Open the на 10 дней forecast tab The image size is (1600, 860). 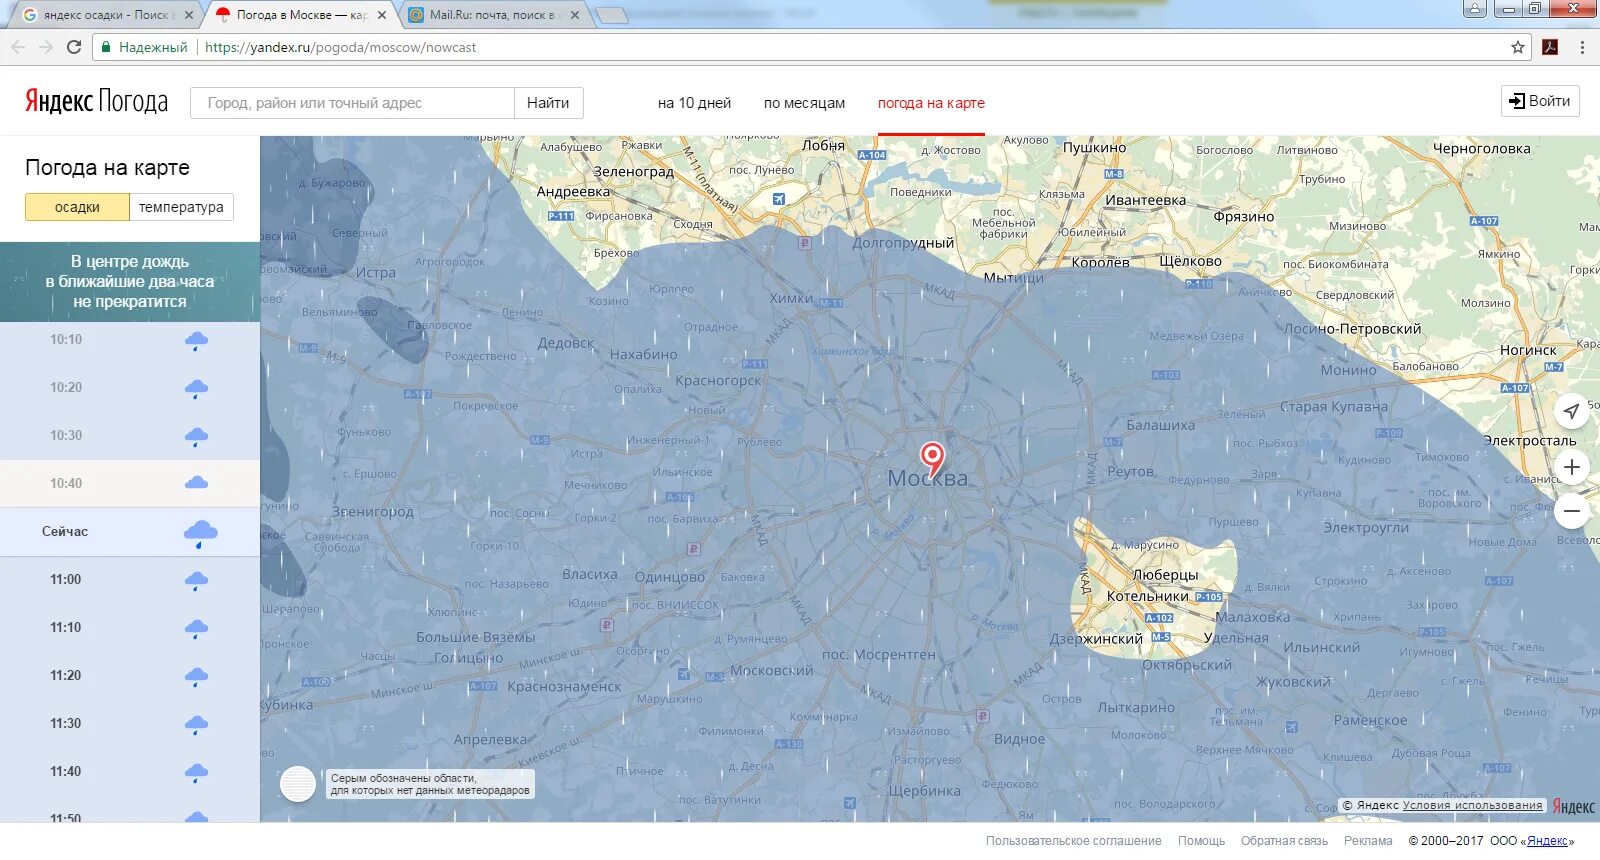coord(694,103)
